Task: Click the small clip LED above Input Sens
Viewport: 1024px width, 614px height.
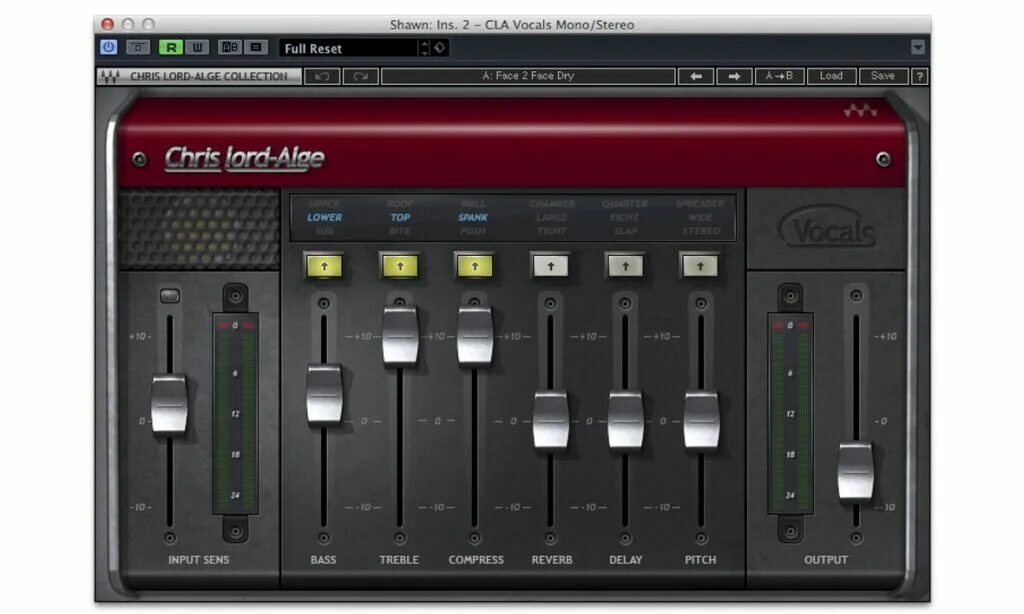Action: (x=170, y=297)
